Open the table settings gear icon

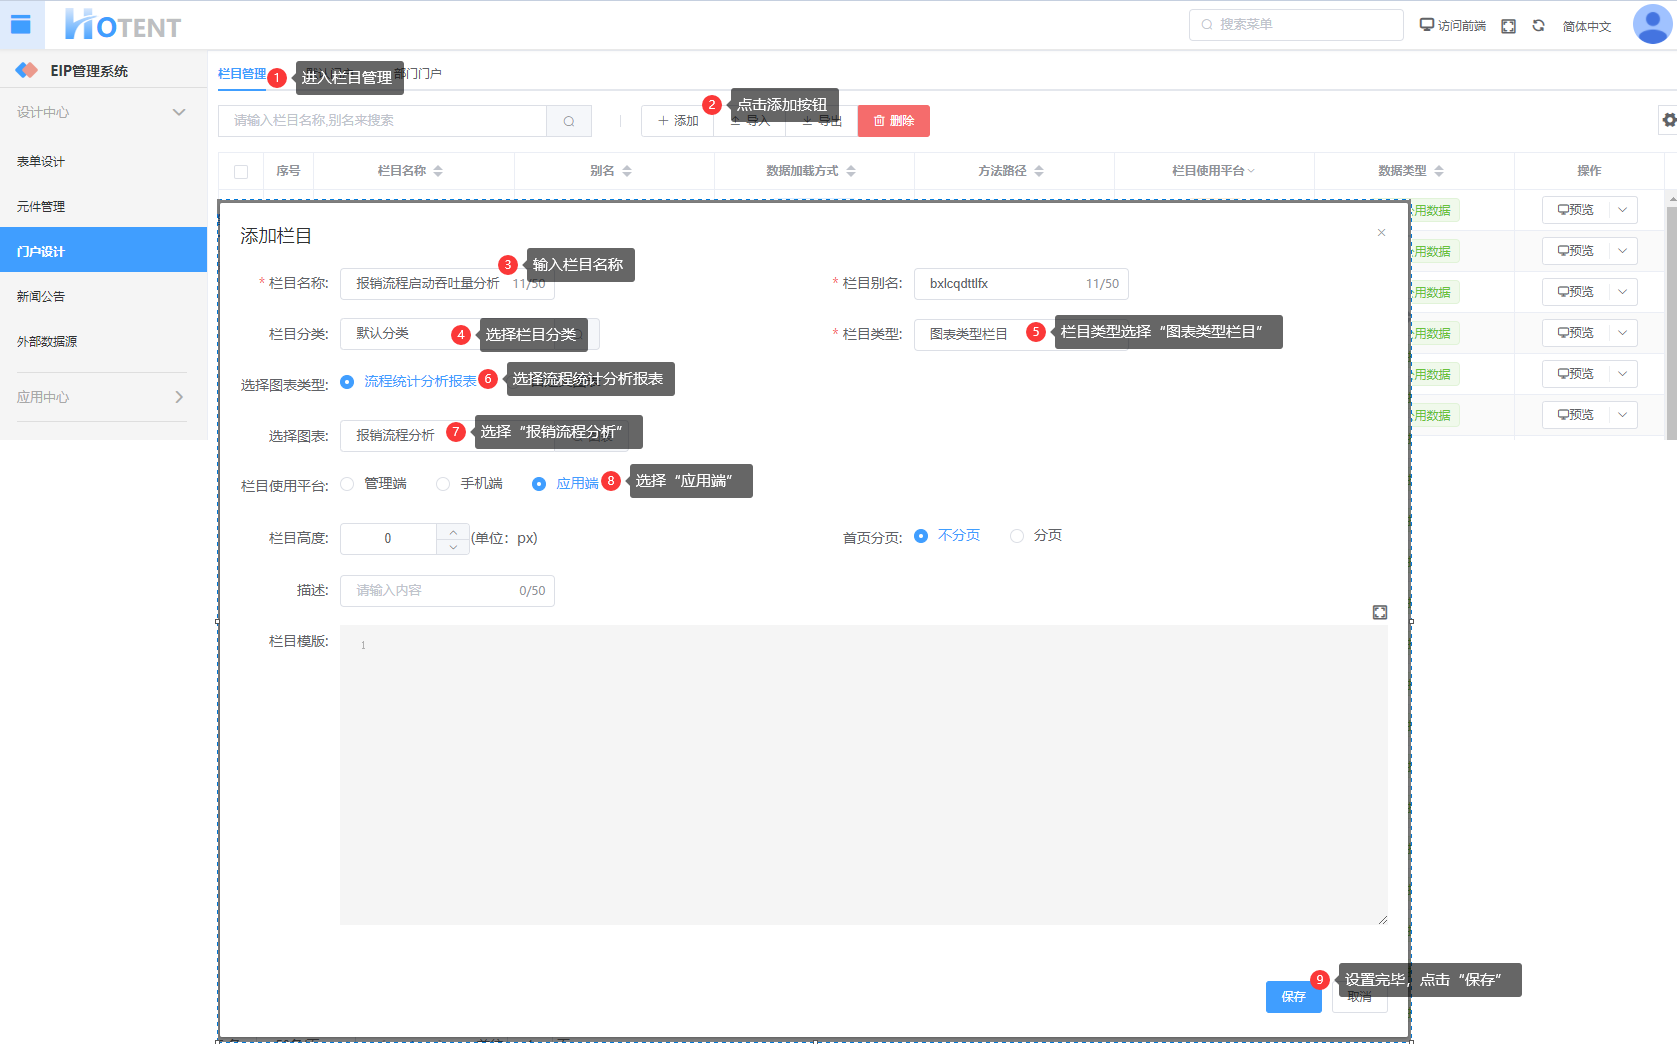1669,120
